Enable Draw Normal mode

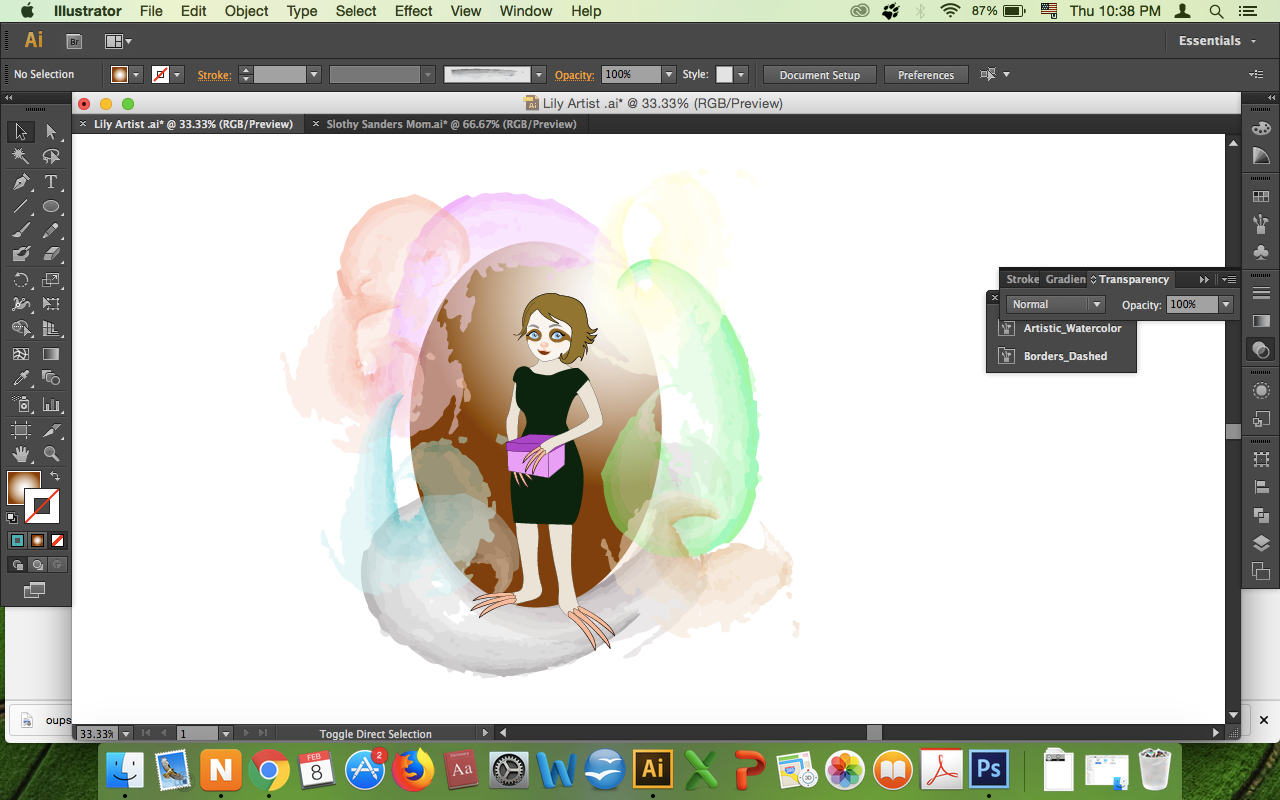(x=17, y=565)
